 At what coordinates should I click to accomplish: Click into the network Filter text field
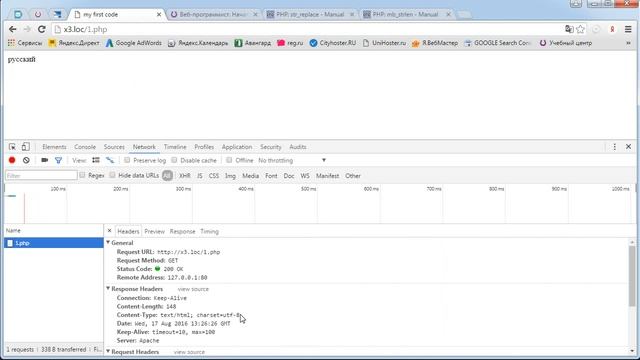pyautogui.click(x=41, y=176)
